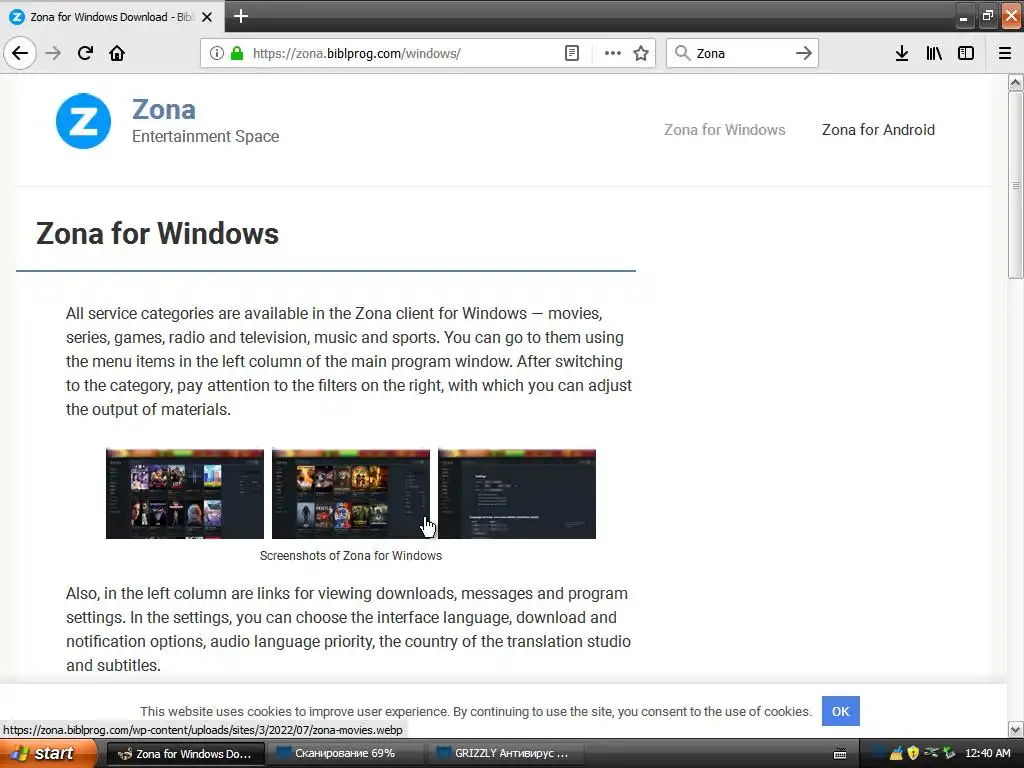Open the downloads panel
Image resolution: width=1024 pixels, height=768 pixels.
point(902,53)
